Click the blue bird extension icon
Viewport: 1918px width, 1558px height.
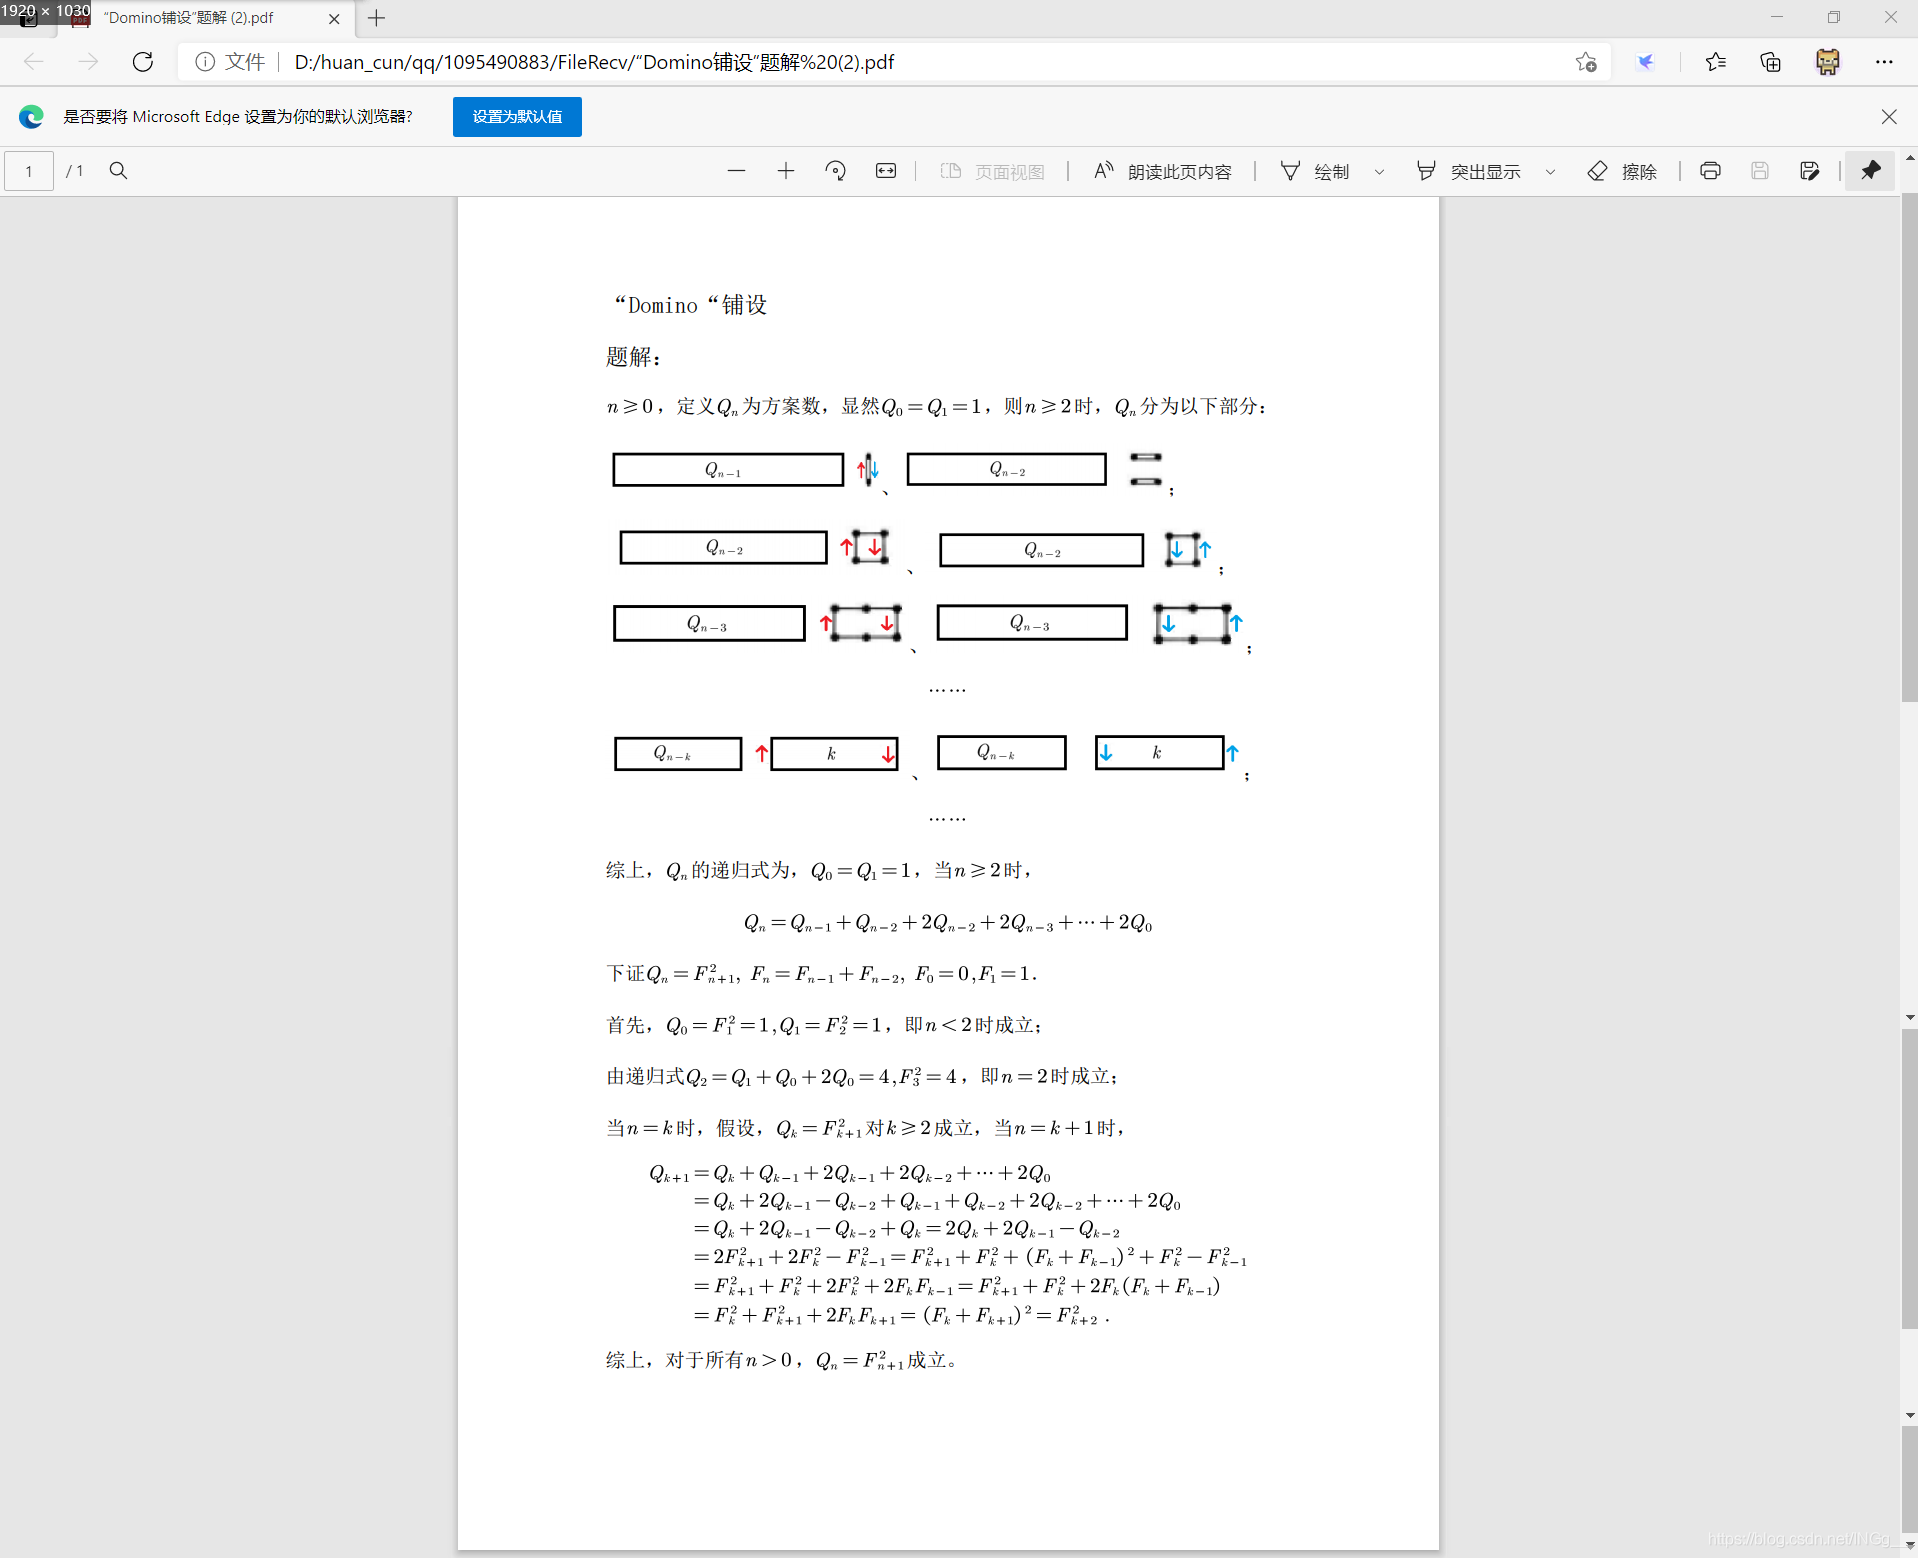(x=1645, y=62)
